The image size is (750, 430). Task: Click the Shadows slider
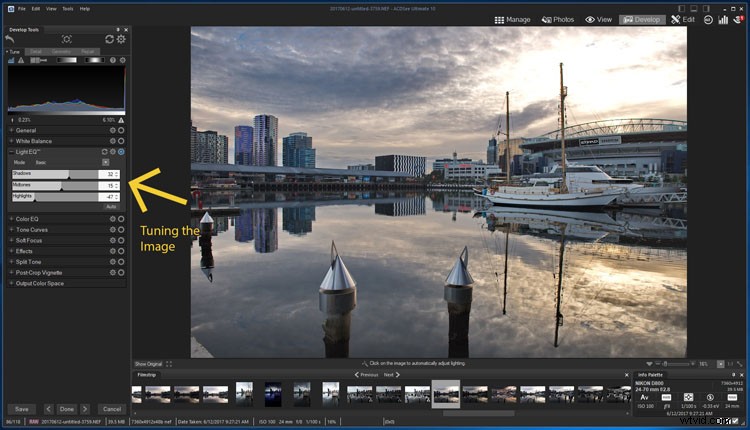tap(55, 174)
